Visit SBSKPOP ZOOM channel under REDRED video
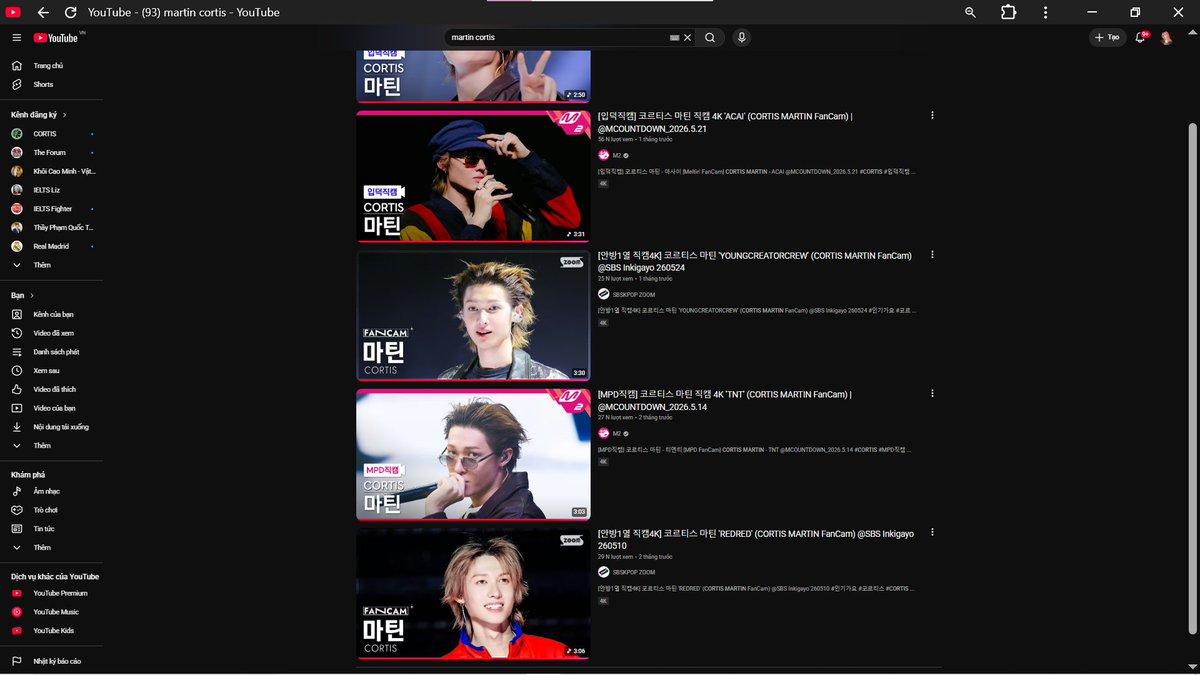 (x=634, y=573)
